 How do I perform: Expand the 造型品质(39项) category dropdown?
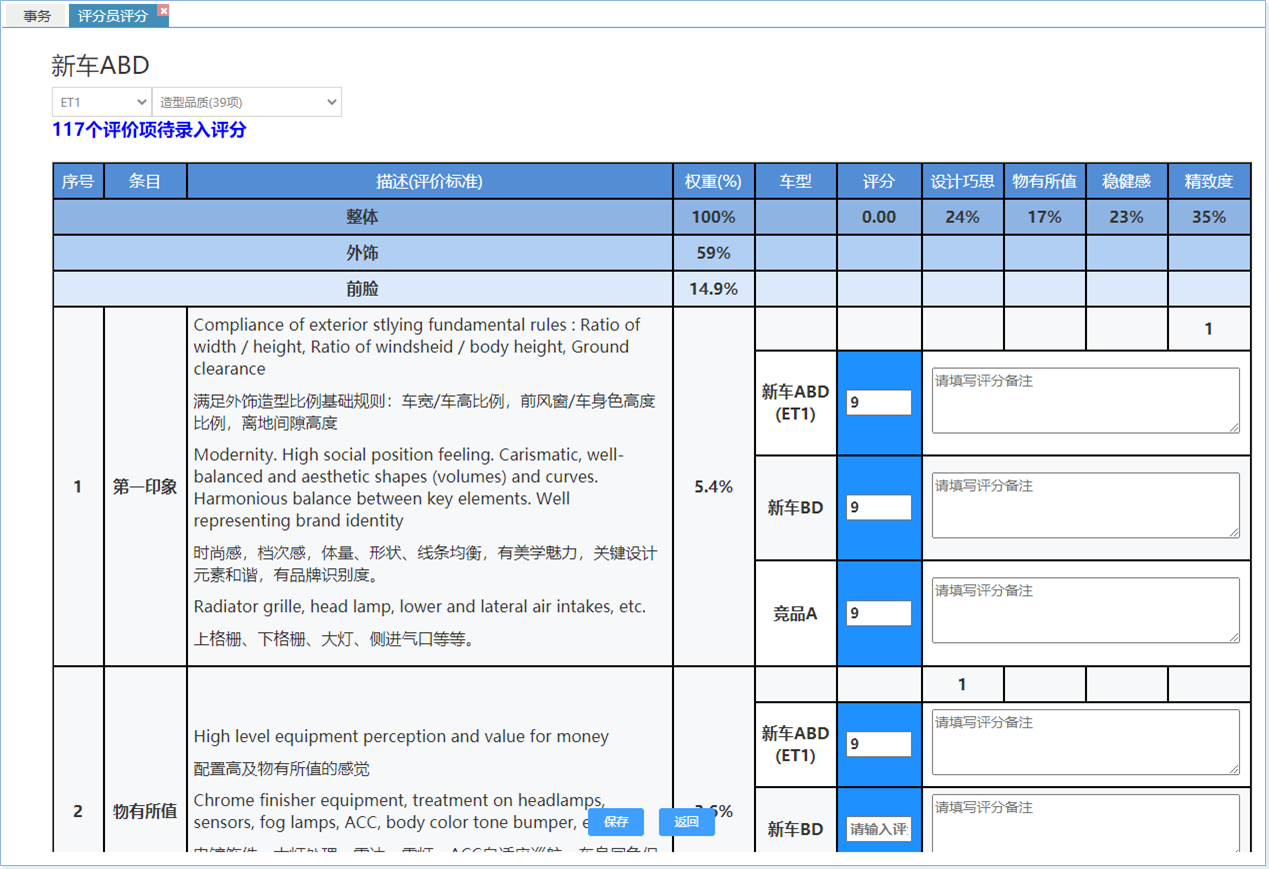(x=247, y=102)
